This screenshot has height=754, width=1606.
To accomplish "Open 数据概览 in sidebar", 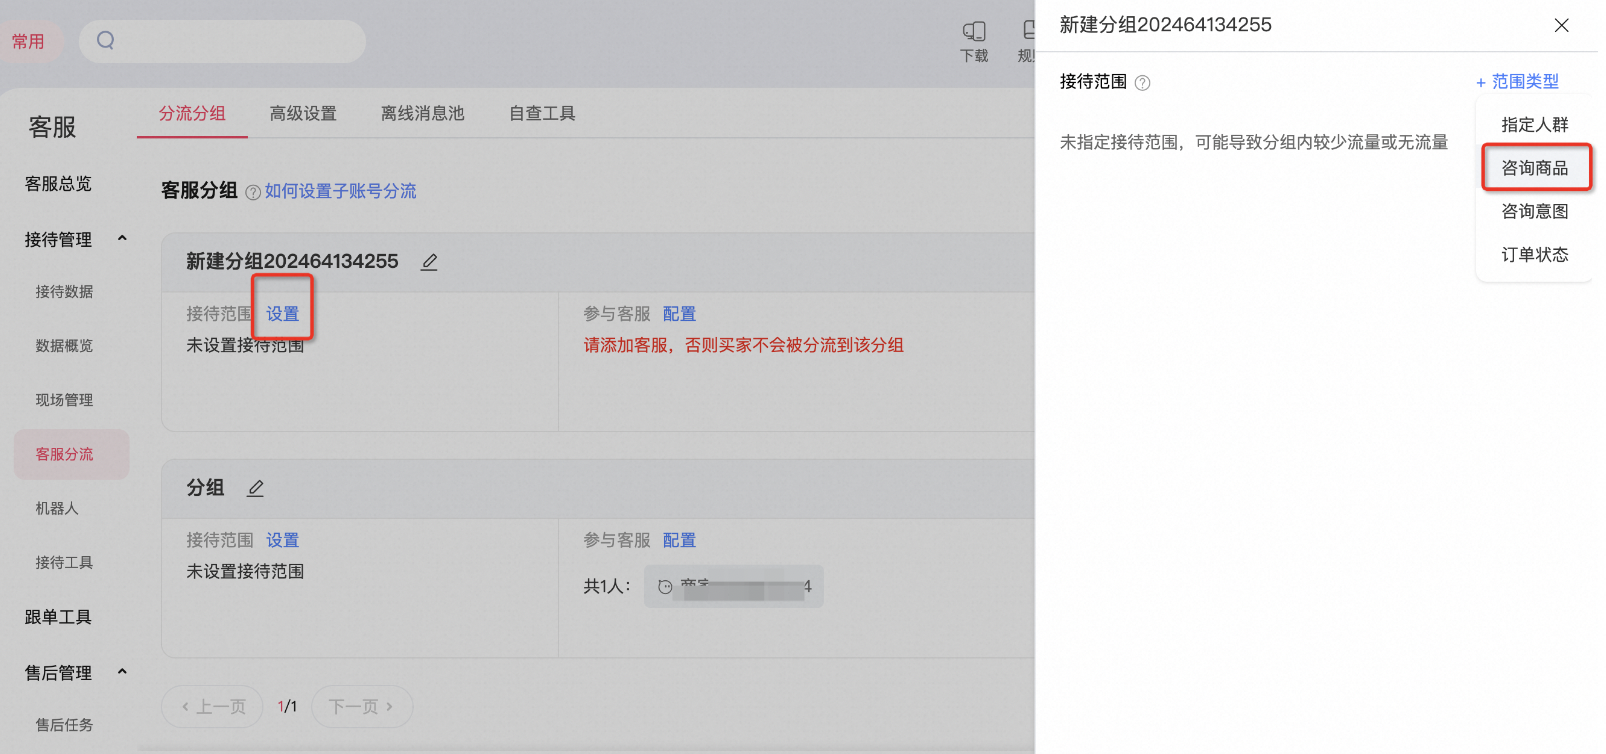I will [x=64, y=346].
